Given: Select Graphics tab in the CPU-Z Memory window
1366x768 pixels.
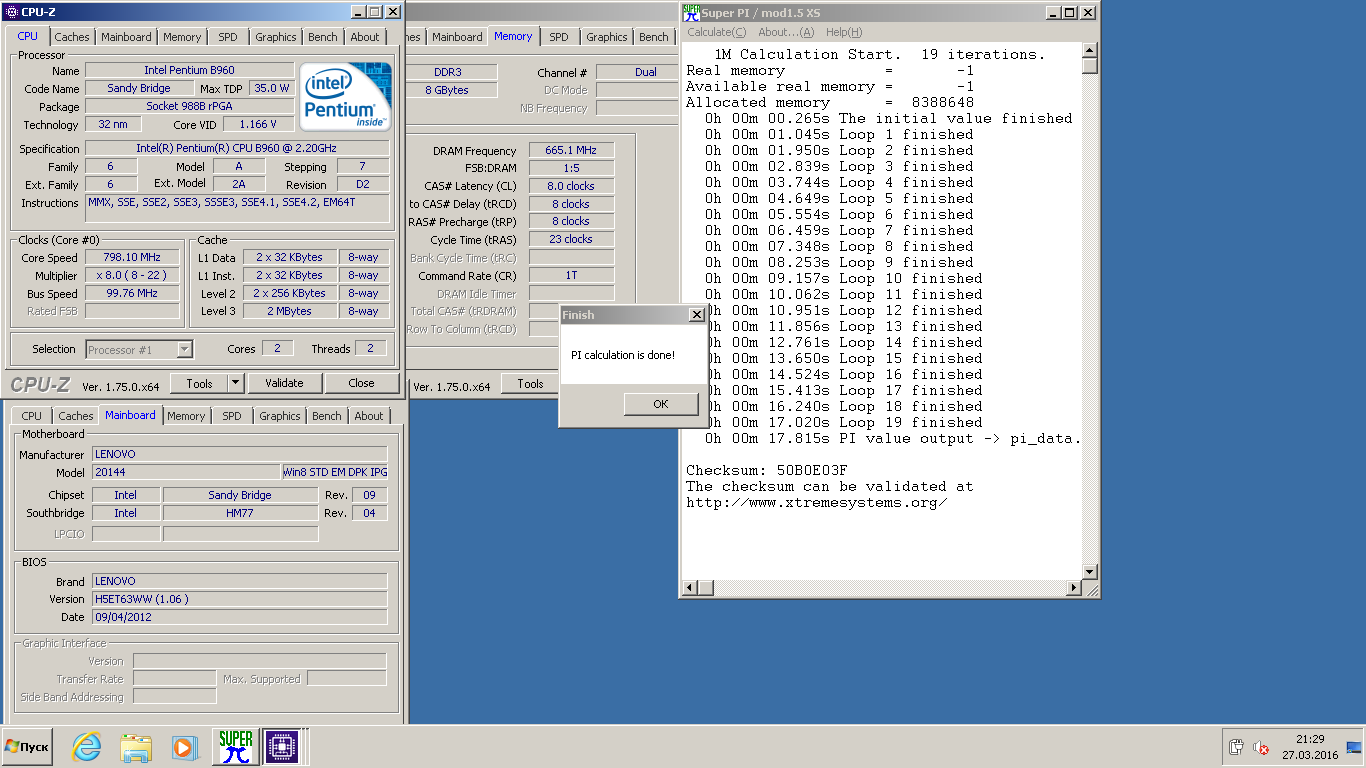Looking at the screenshot, I should click(x=607, y=37).
